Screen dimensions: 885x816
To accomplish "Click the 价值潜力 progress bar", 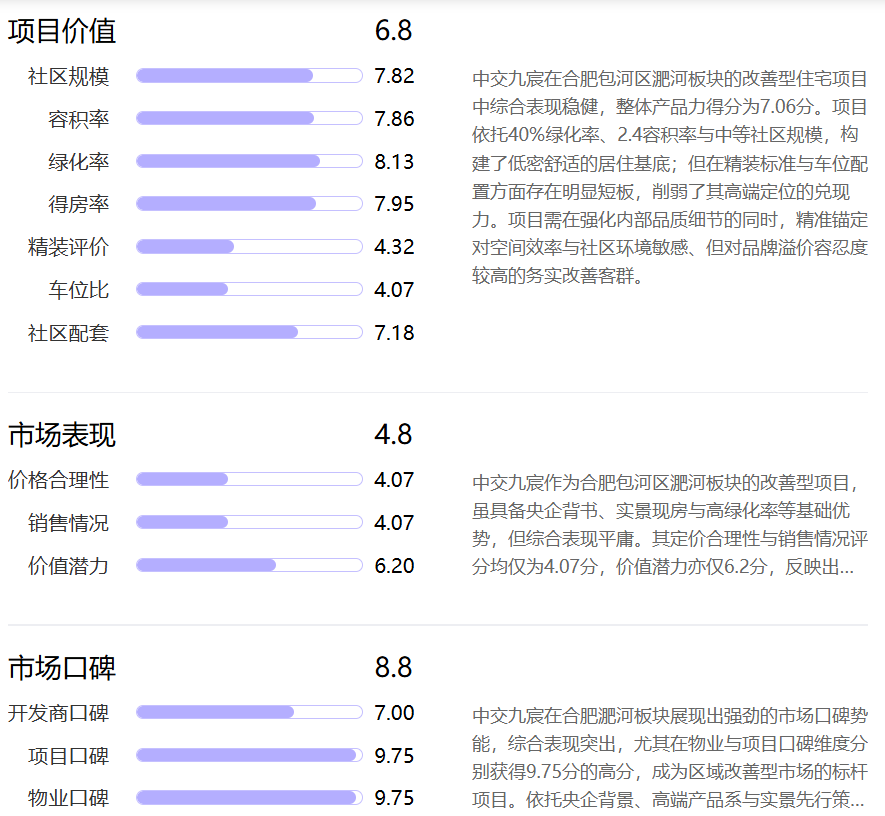I will click(249, 565).
